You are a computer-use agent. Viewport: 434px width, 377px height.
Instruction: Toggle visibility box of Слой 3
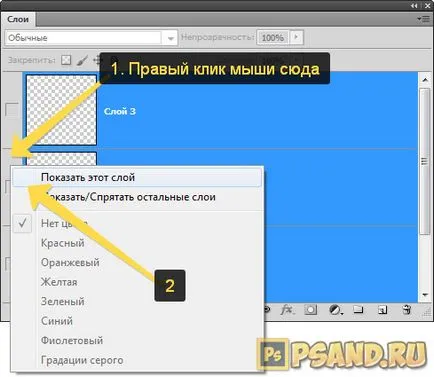click(x=12, y=110)
